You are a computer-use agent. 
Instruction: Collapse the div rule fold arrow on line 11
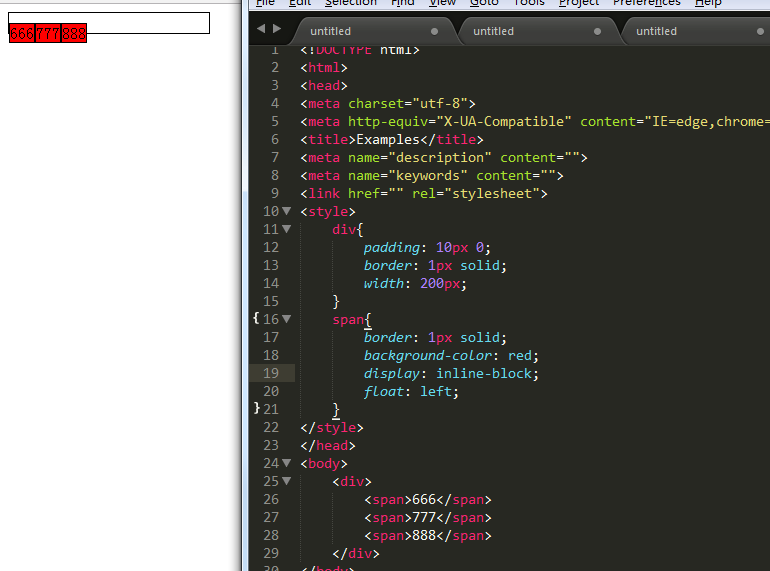pyautogui.click(x=287, y=229)
